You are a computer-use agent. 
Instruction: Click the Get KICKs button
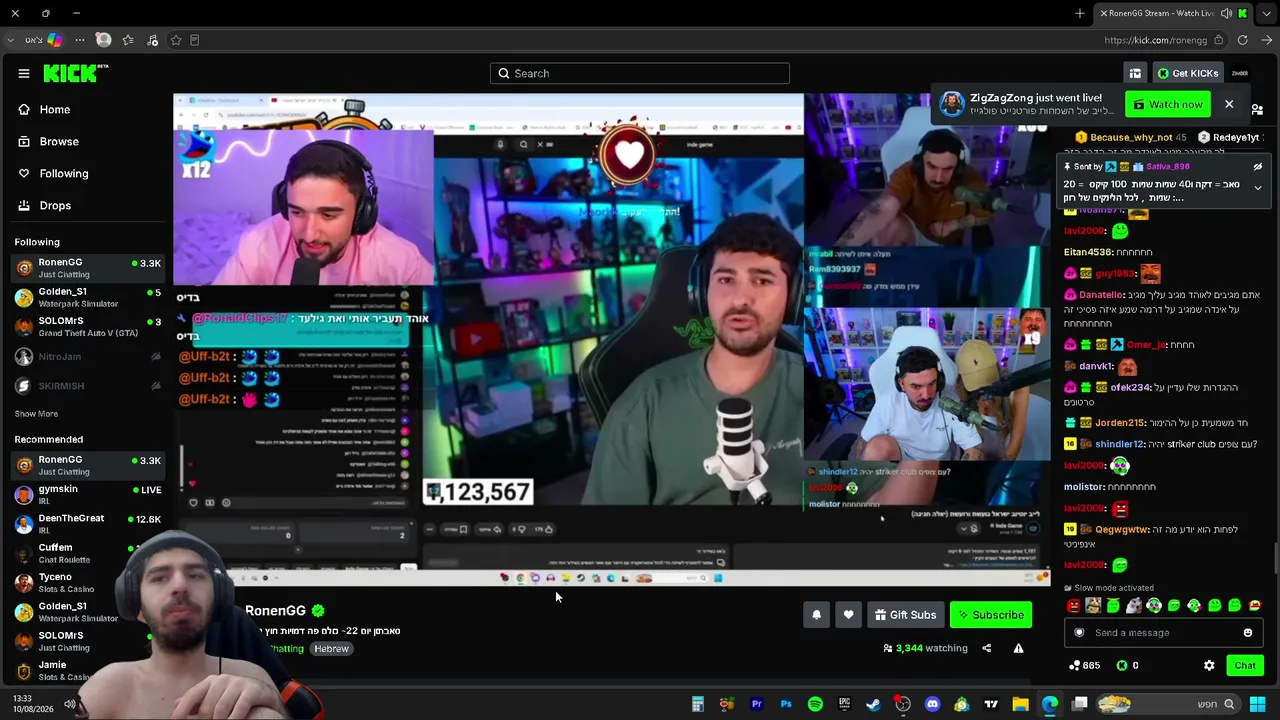(1188, 73)
